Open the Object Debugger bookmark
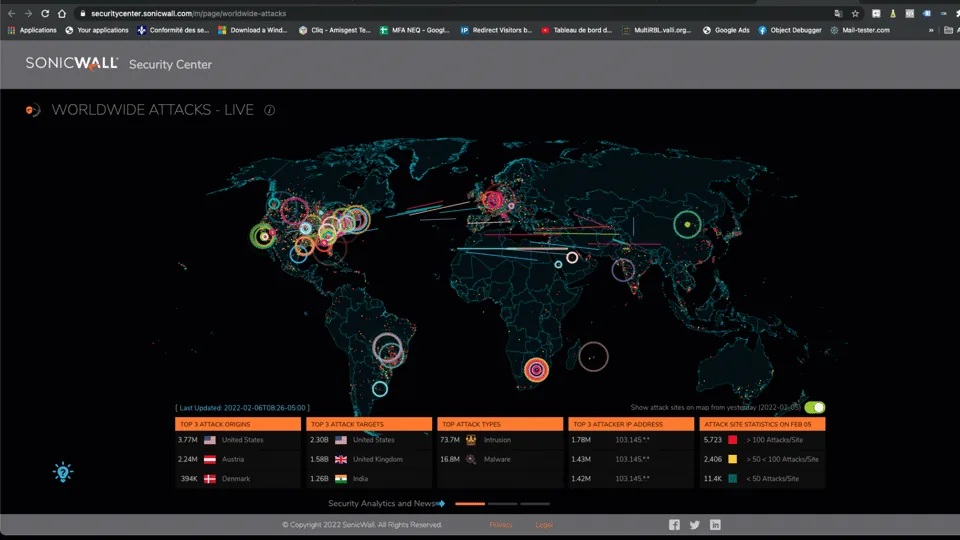Viewport: 960px width, 540px height. (790, 30)
